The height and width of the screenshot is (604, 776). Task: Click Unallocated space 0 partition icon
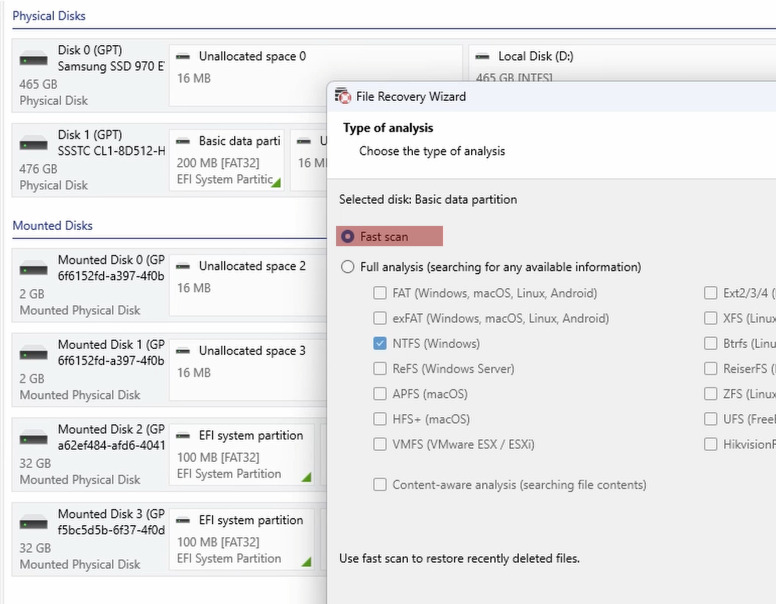point(183,56)
